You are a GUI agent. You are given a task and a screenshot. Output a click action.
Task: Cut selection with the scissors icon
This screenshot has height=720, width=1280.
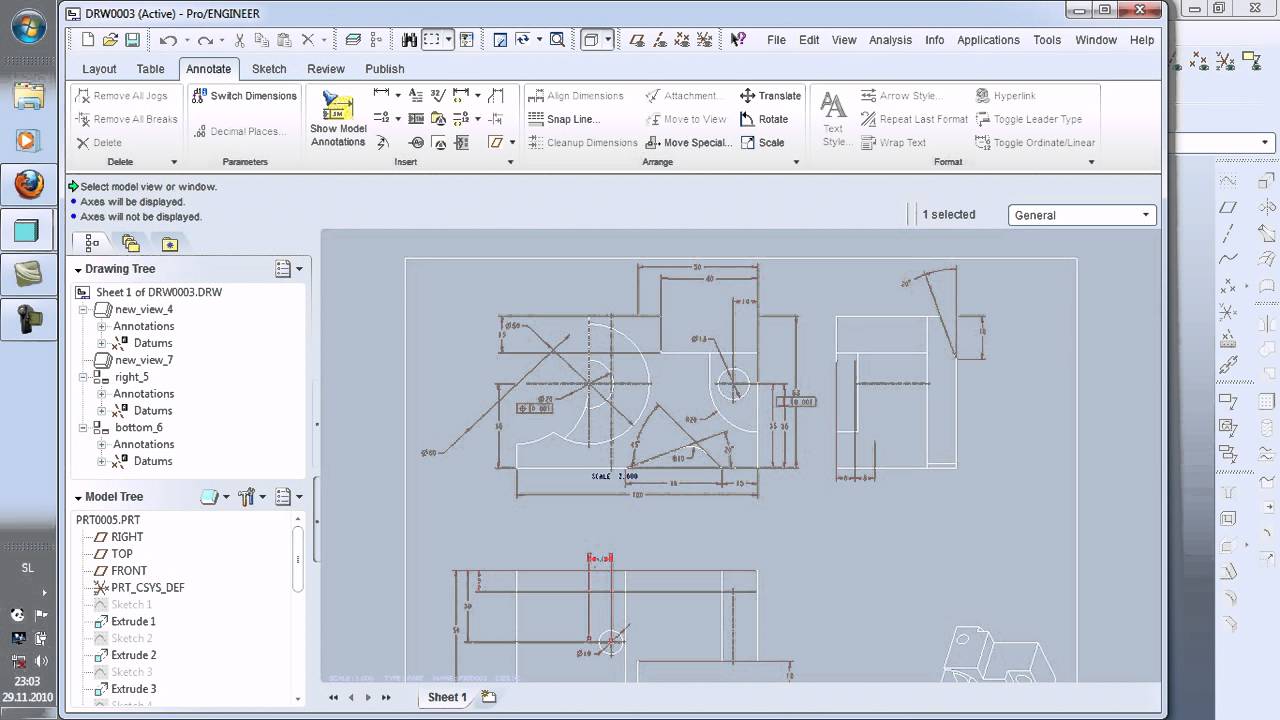(x=240, y=40)
